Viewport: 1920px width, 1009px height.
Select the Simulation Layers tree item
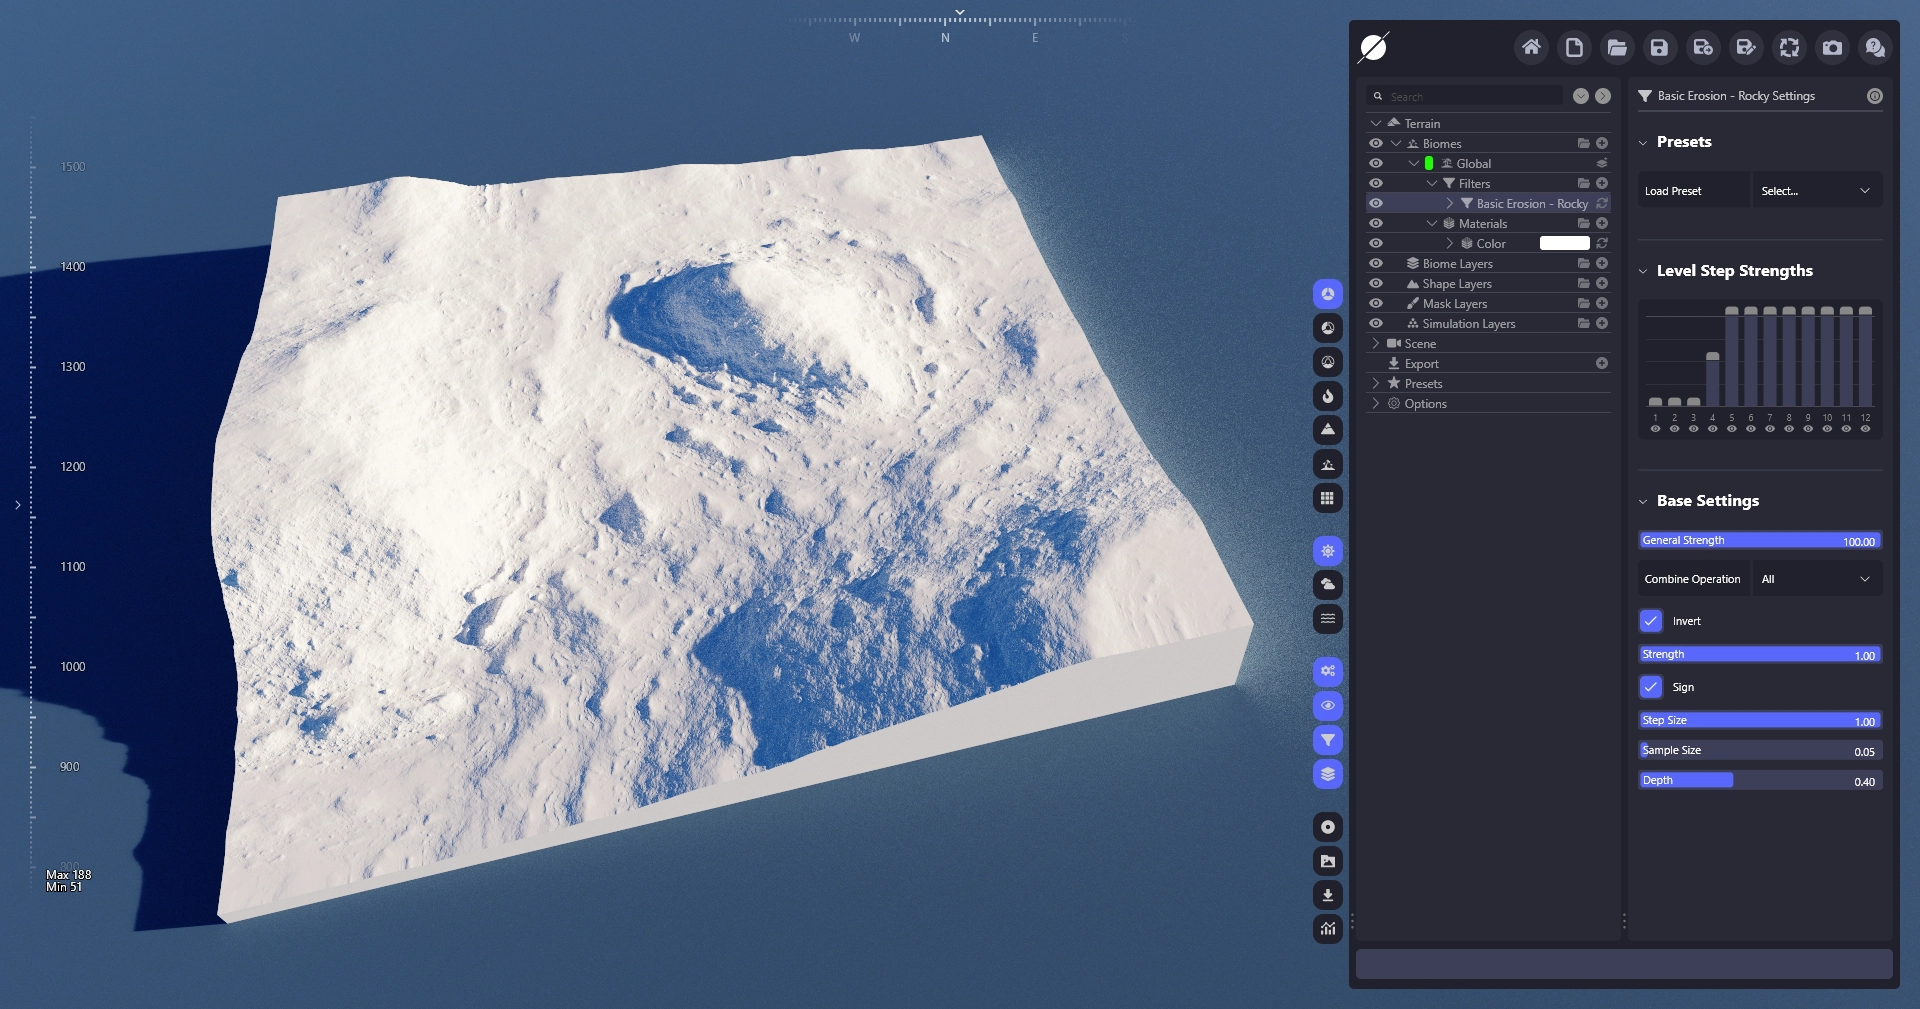pos(1468,324)
